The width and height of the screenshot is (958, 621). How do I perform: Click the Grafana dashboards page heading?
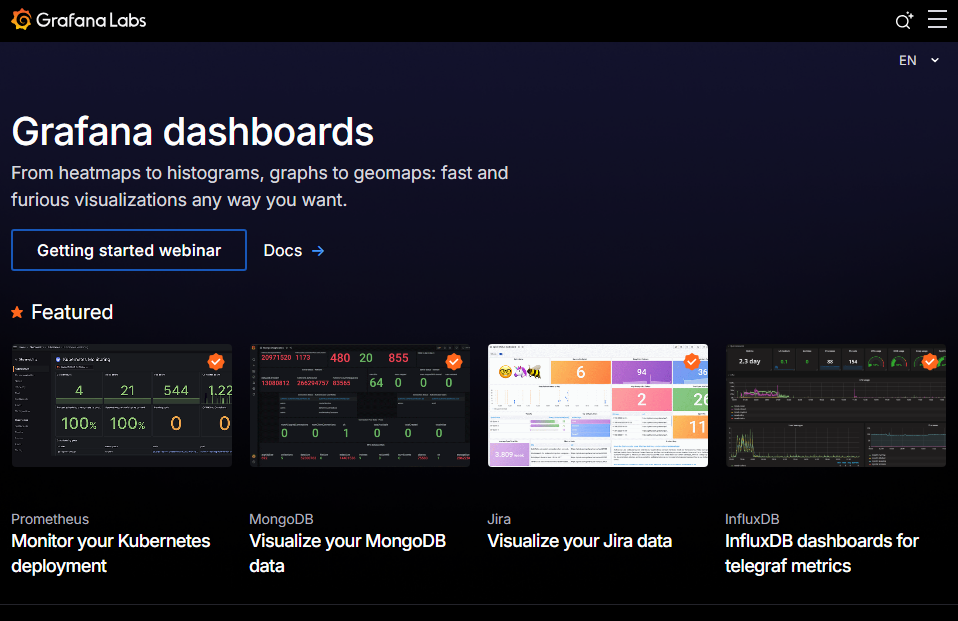pyautogui.click(x=192, y=131)
